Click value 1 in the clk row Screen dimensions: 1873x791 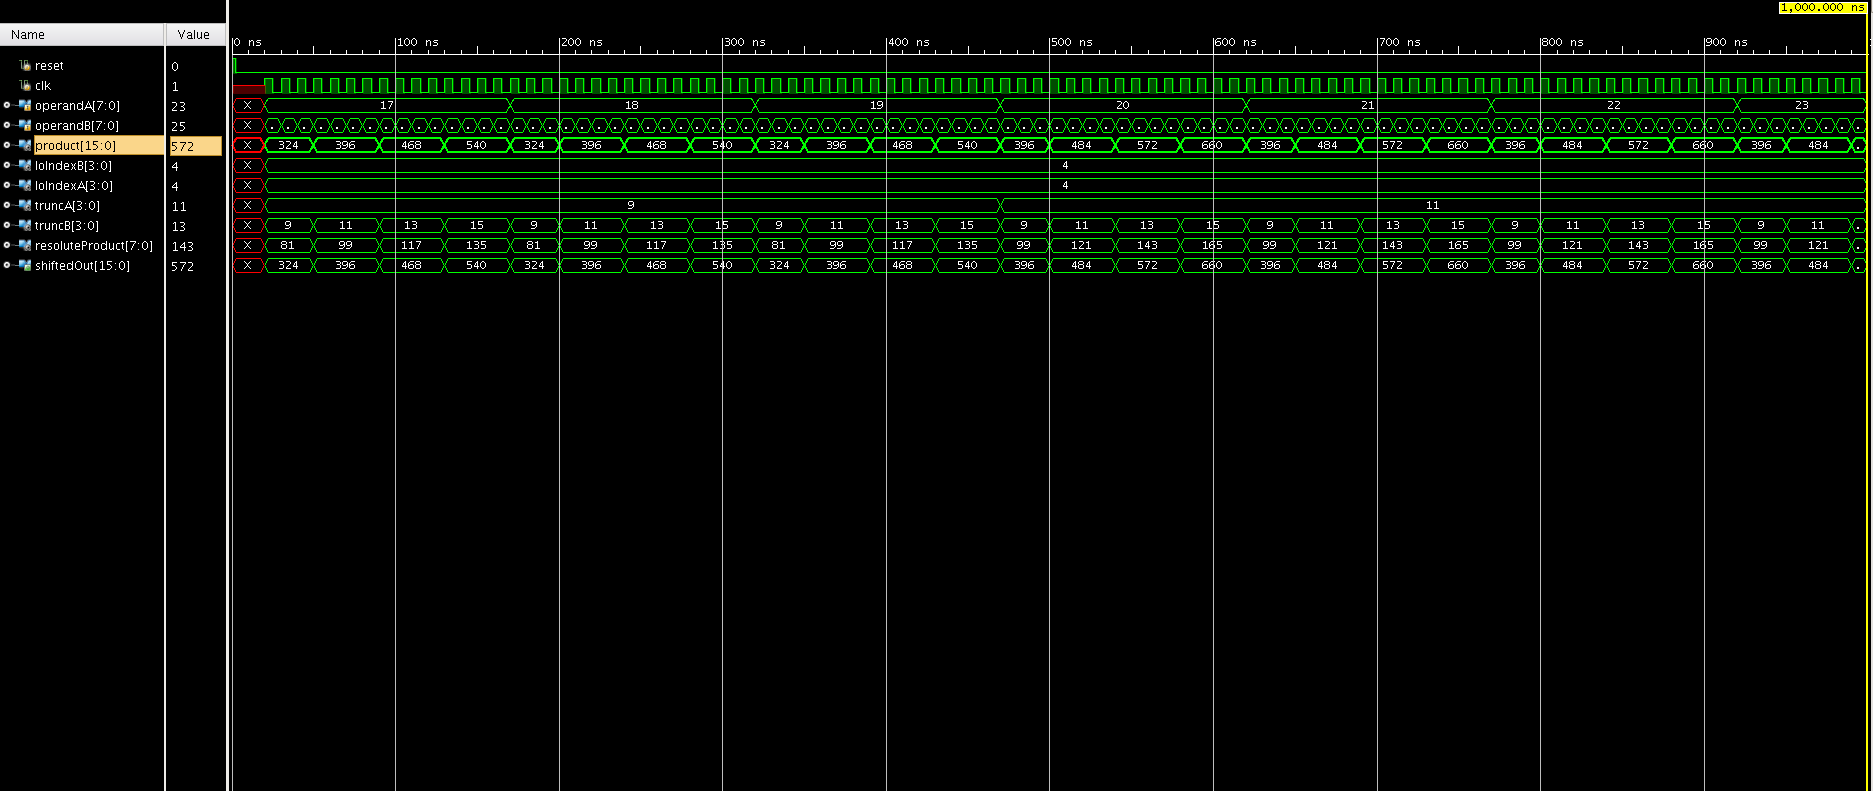coord(175,86)
